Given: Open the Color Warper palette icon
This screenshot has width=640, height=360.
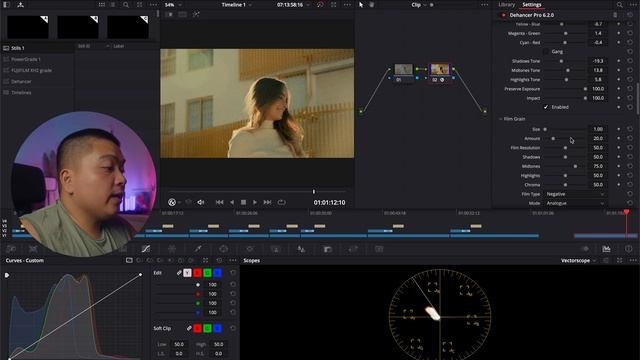Looking at the screenshot, I should point(172,249).
